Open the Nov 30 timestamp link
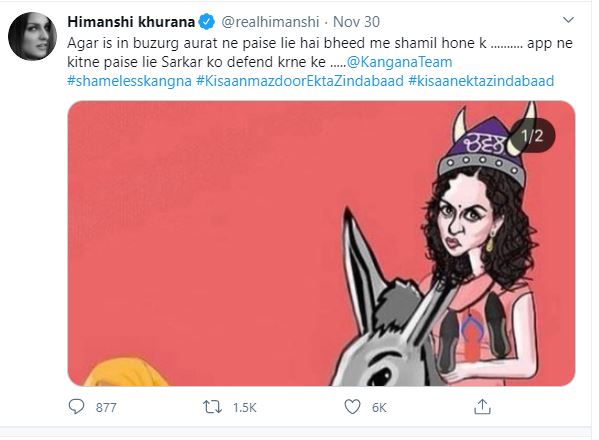 (x=356, y=22)
